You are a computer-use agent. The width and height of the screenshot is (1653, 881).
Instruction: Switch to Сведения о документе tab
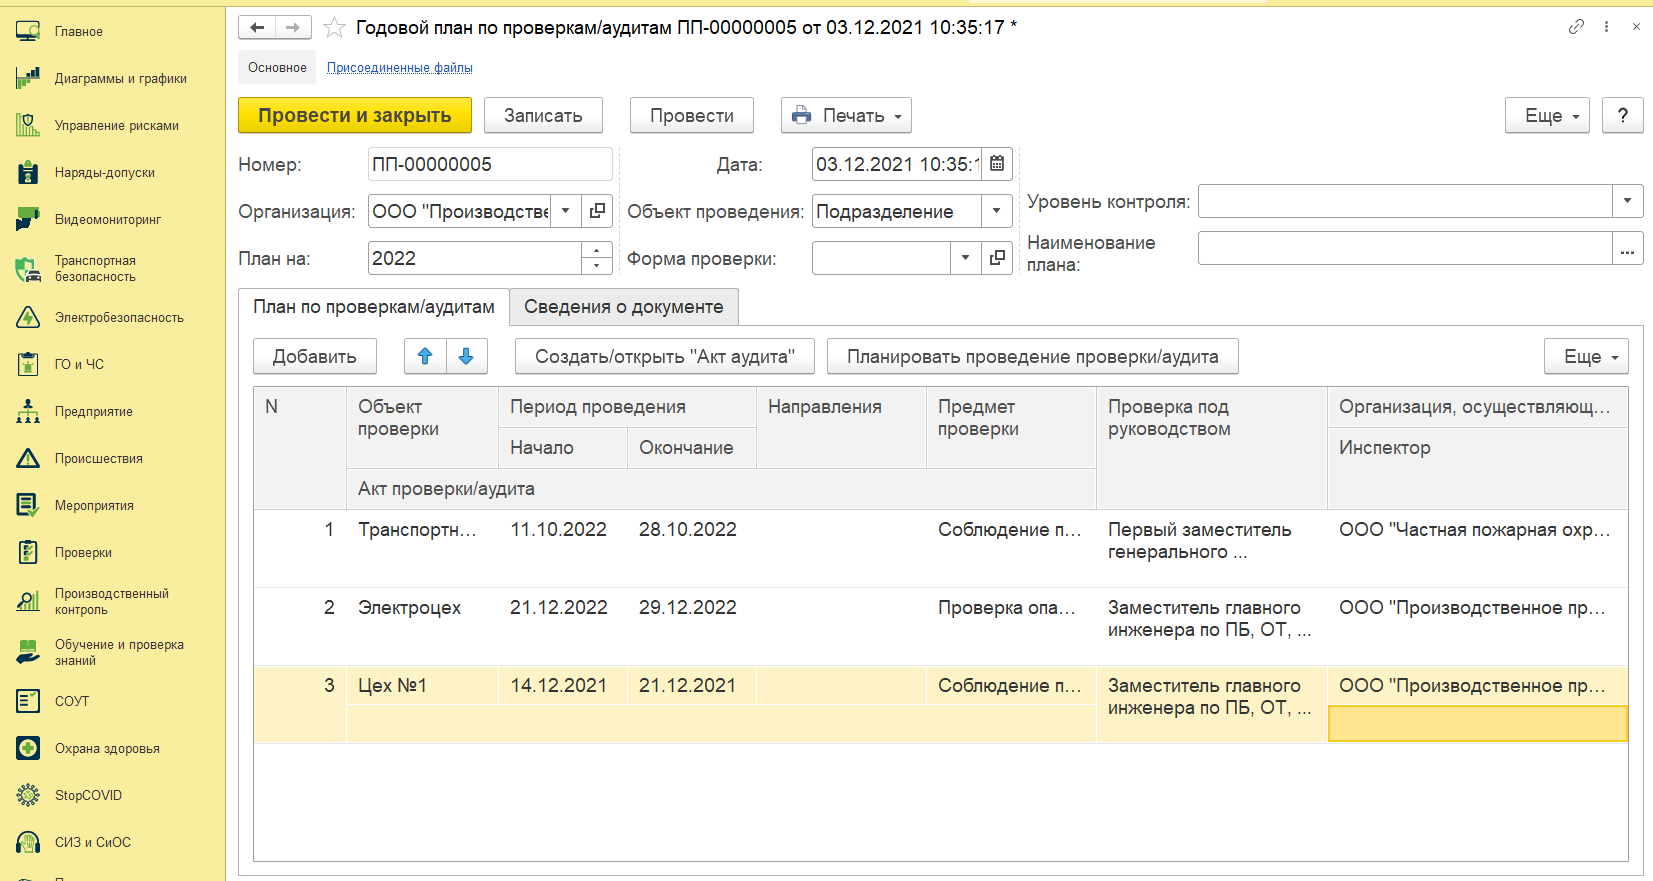[x=624, y=307]
